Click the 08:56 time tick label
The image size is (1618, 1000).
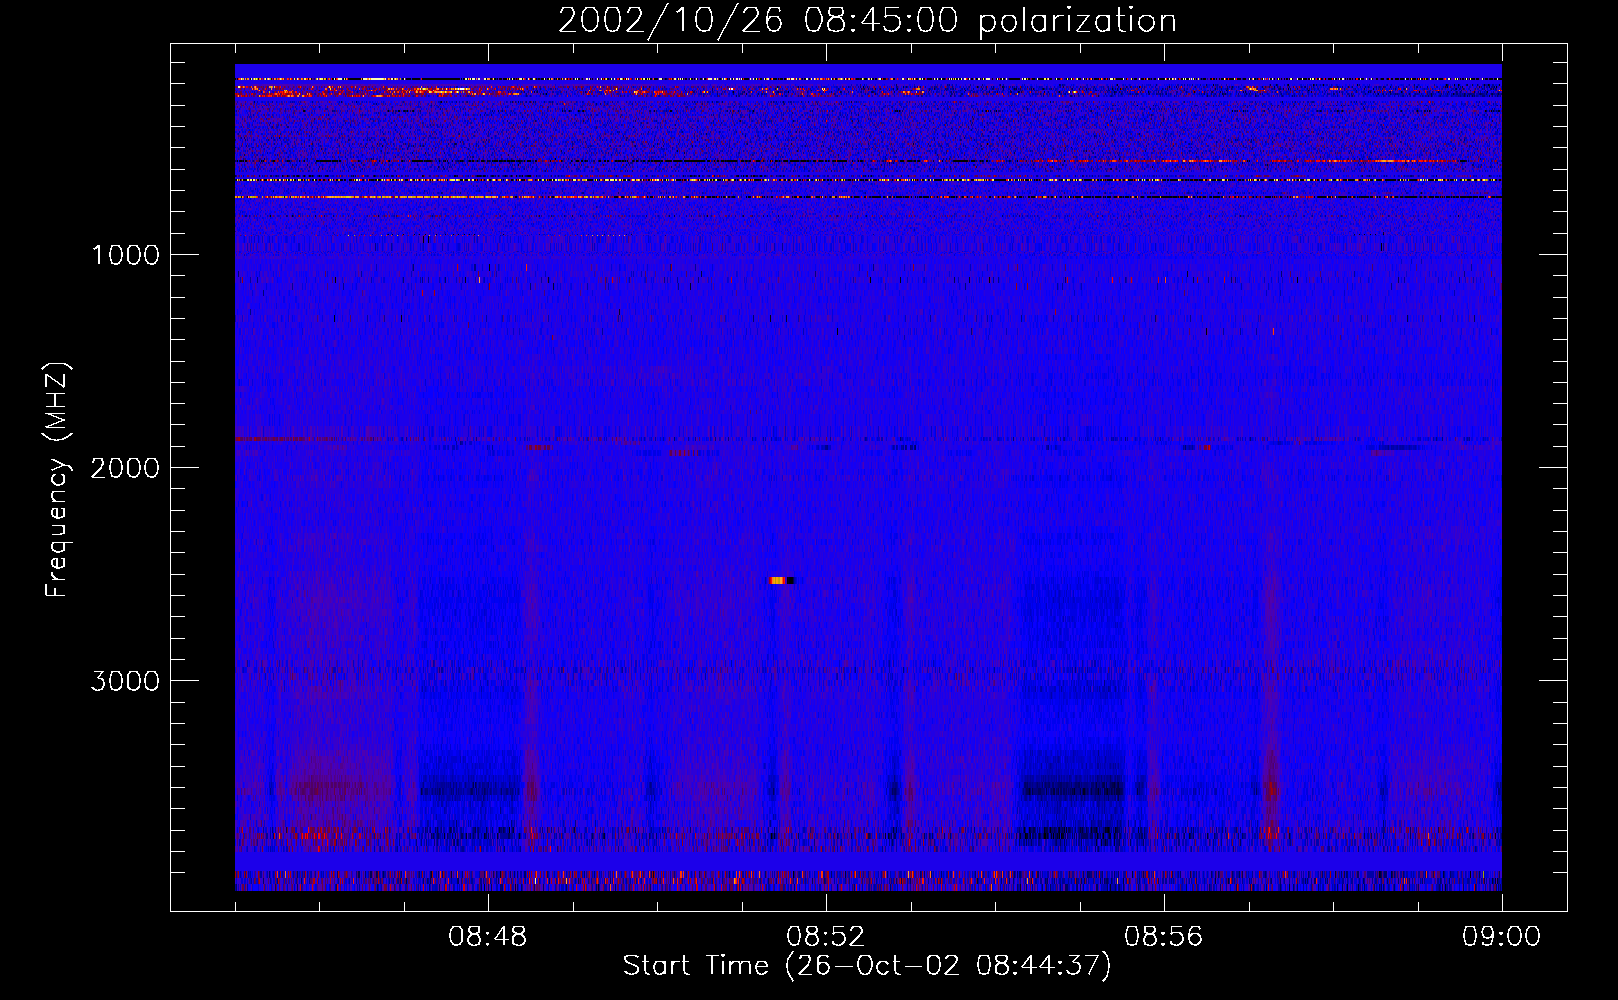tap(1163, 937)
